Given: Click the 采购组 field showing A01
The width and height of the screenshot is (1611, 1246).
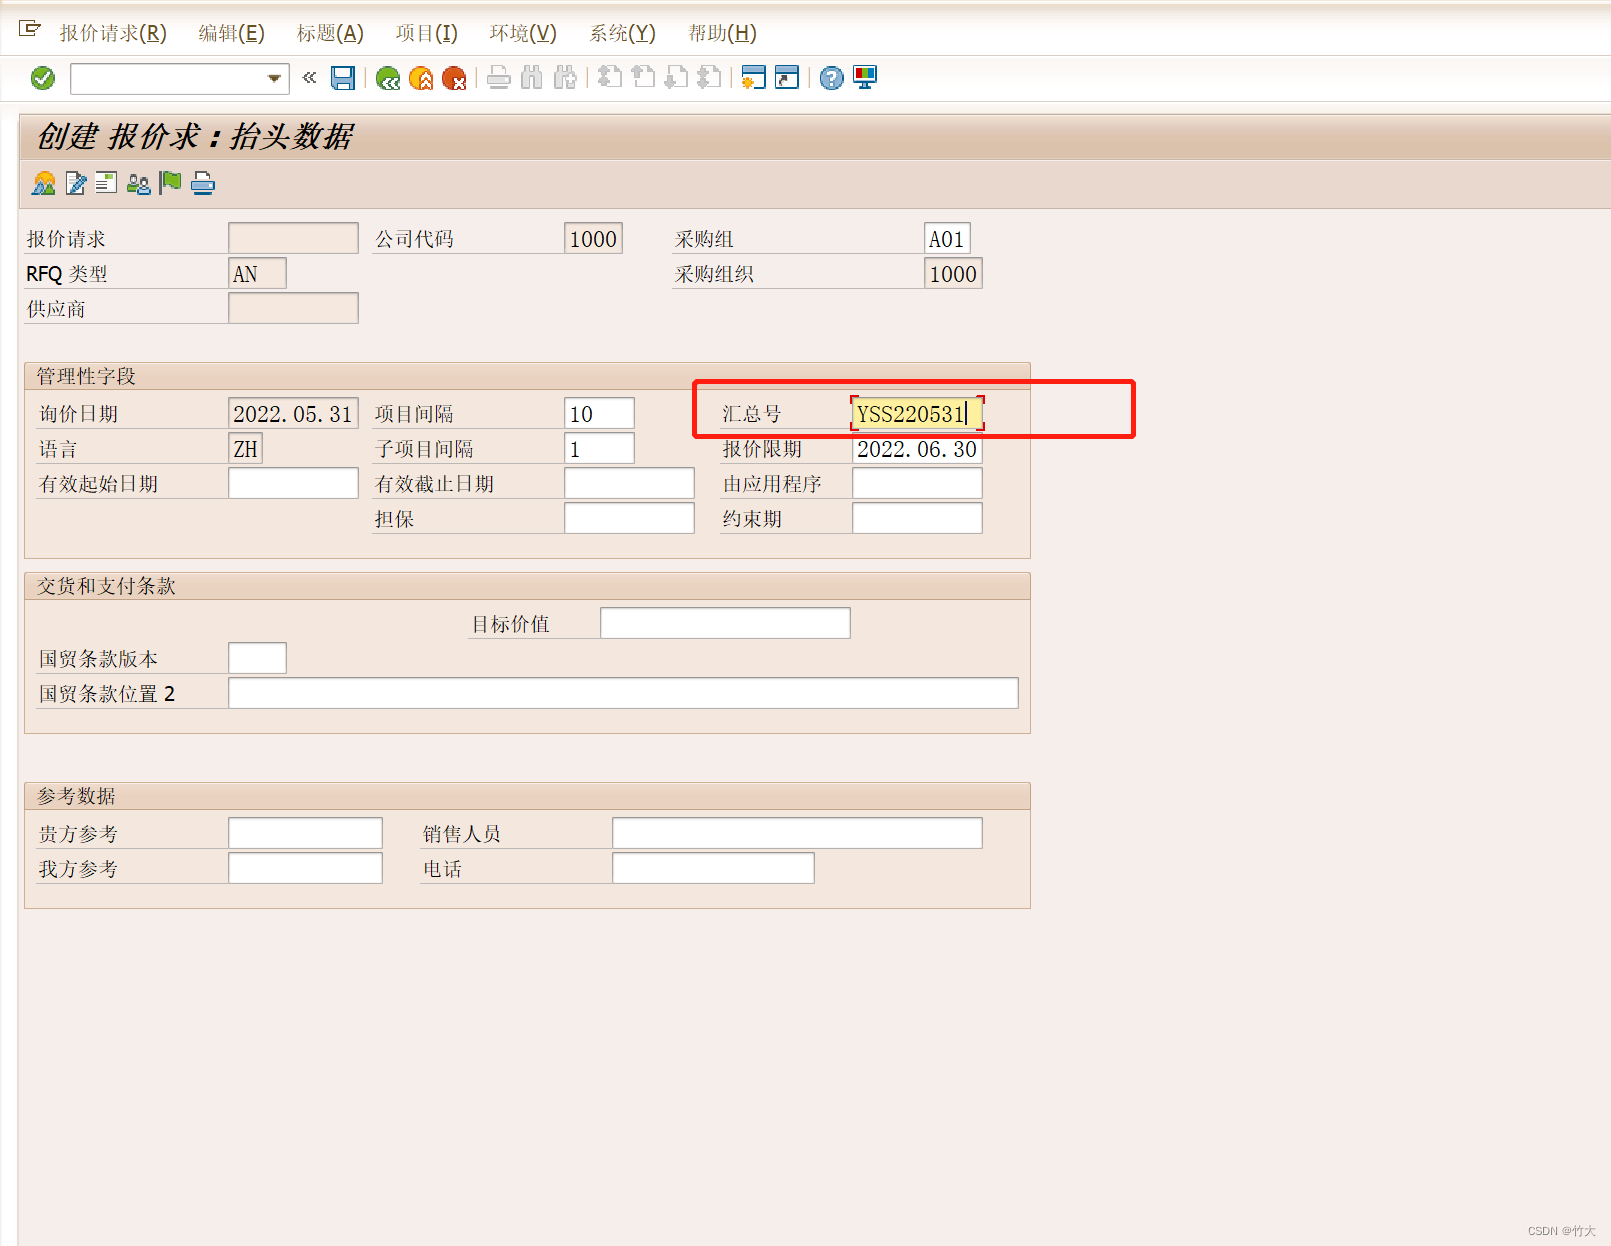Looking at the screenshot, I should [947, 238].
